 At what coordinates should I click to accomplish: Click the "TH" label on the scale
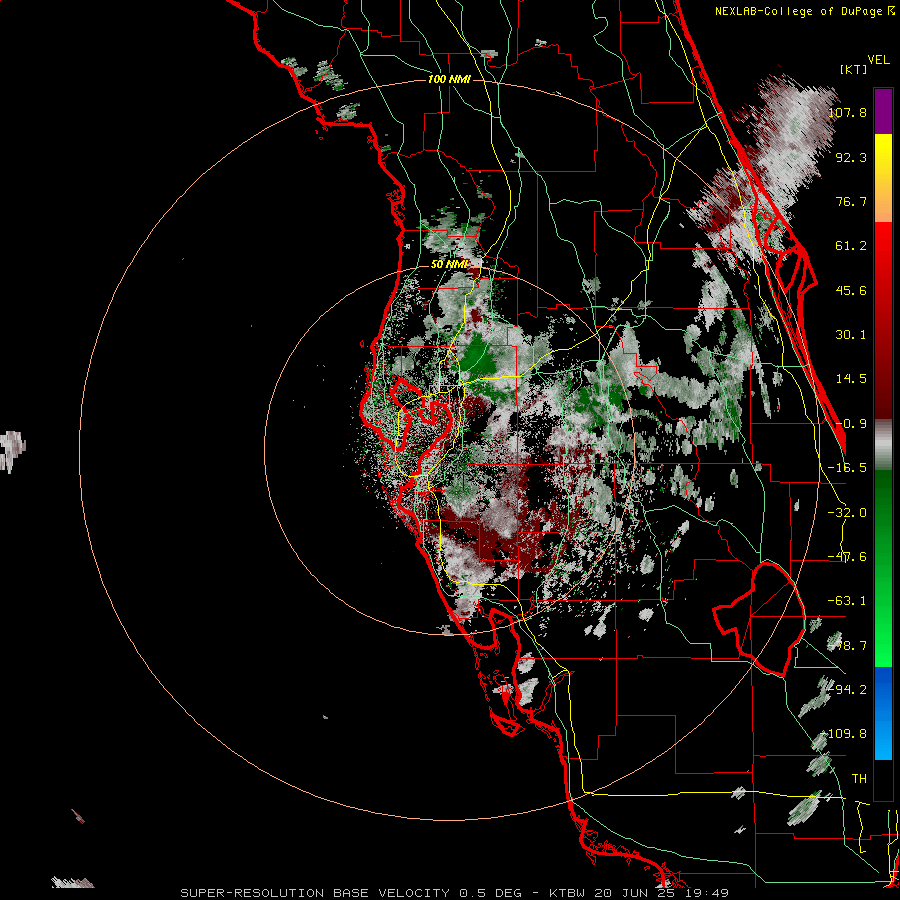[859, 779]
